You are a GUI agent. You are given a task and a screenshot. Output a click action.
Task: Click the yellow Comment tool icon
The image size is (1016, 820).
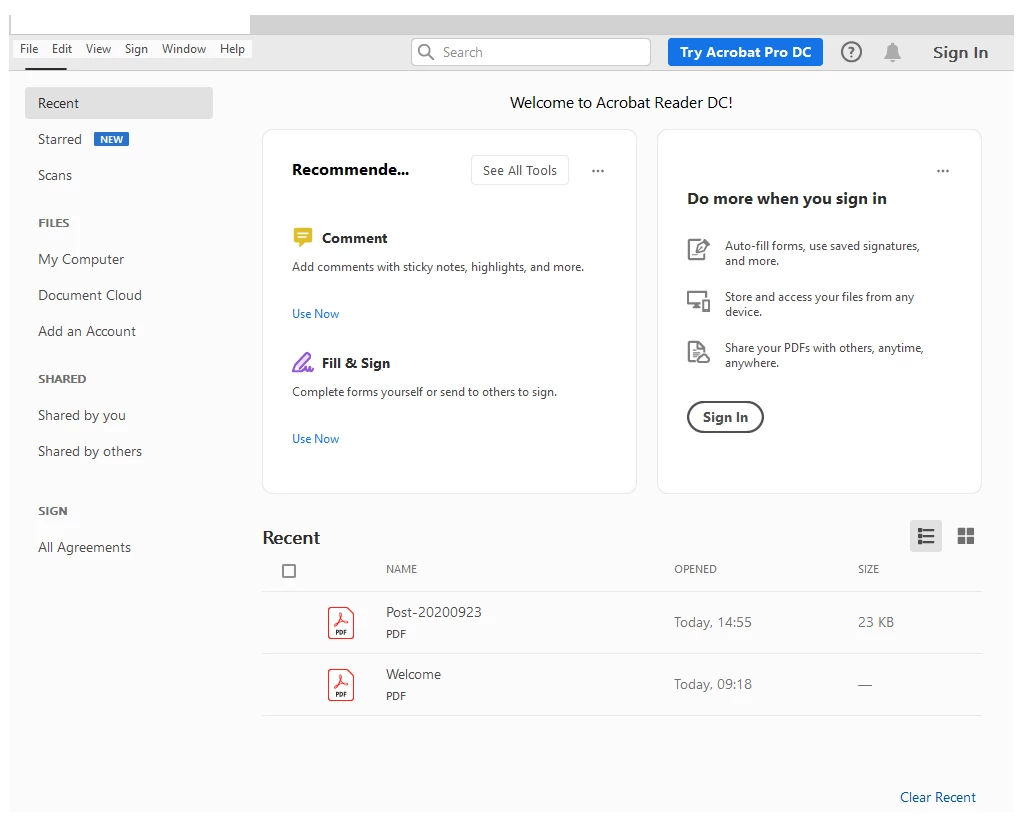pos(303,237)
